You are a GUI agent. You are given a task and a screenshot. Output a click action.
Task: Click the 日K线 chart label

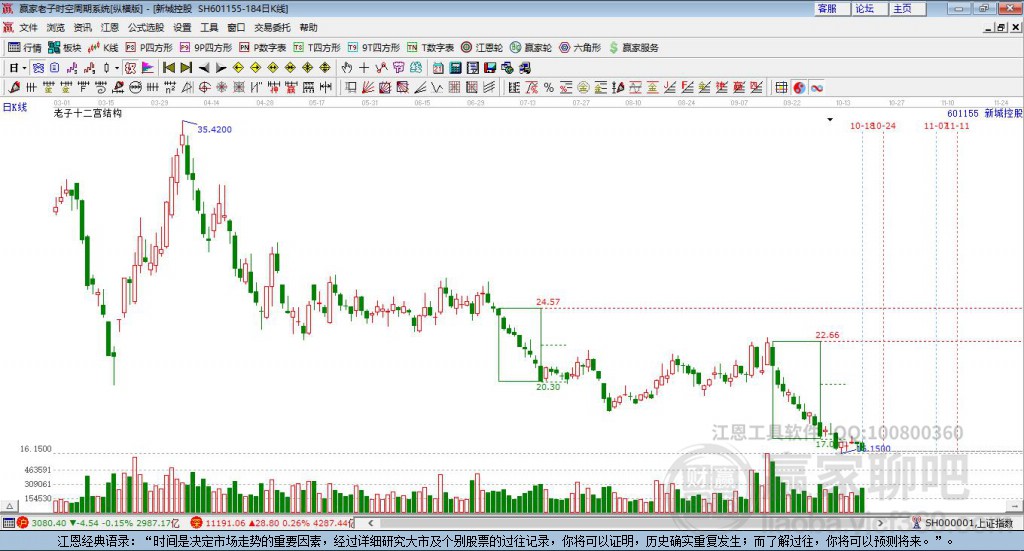(x=15, y=108)
